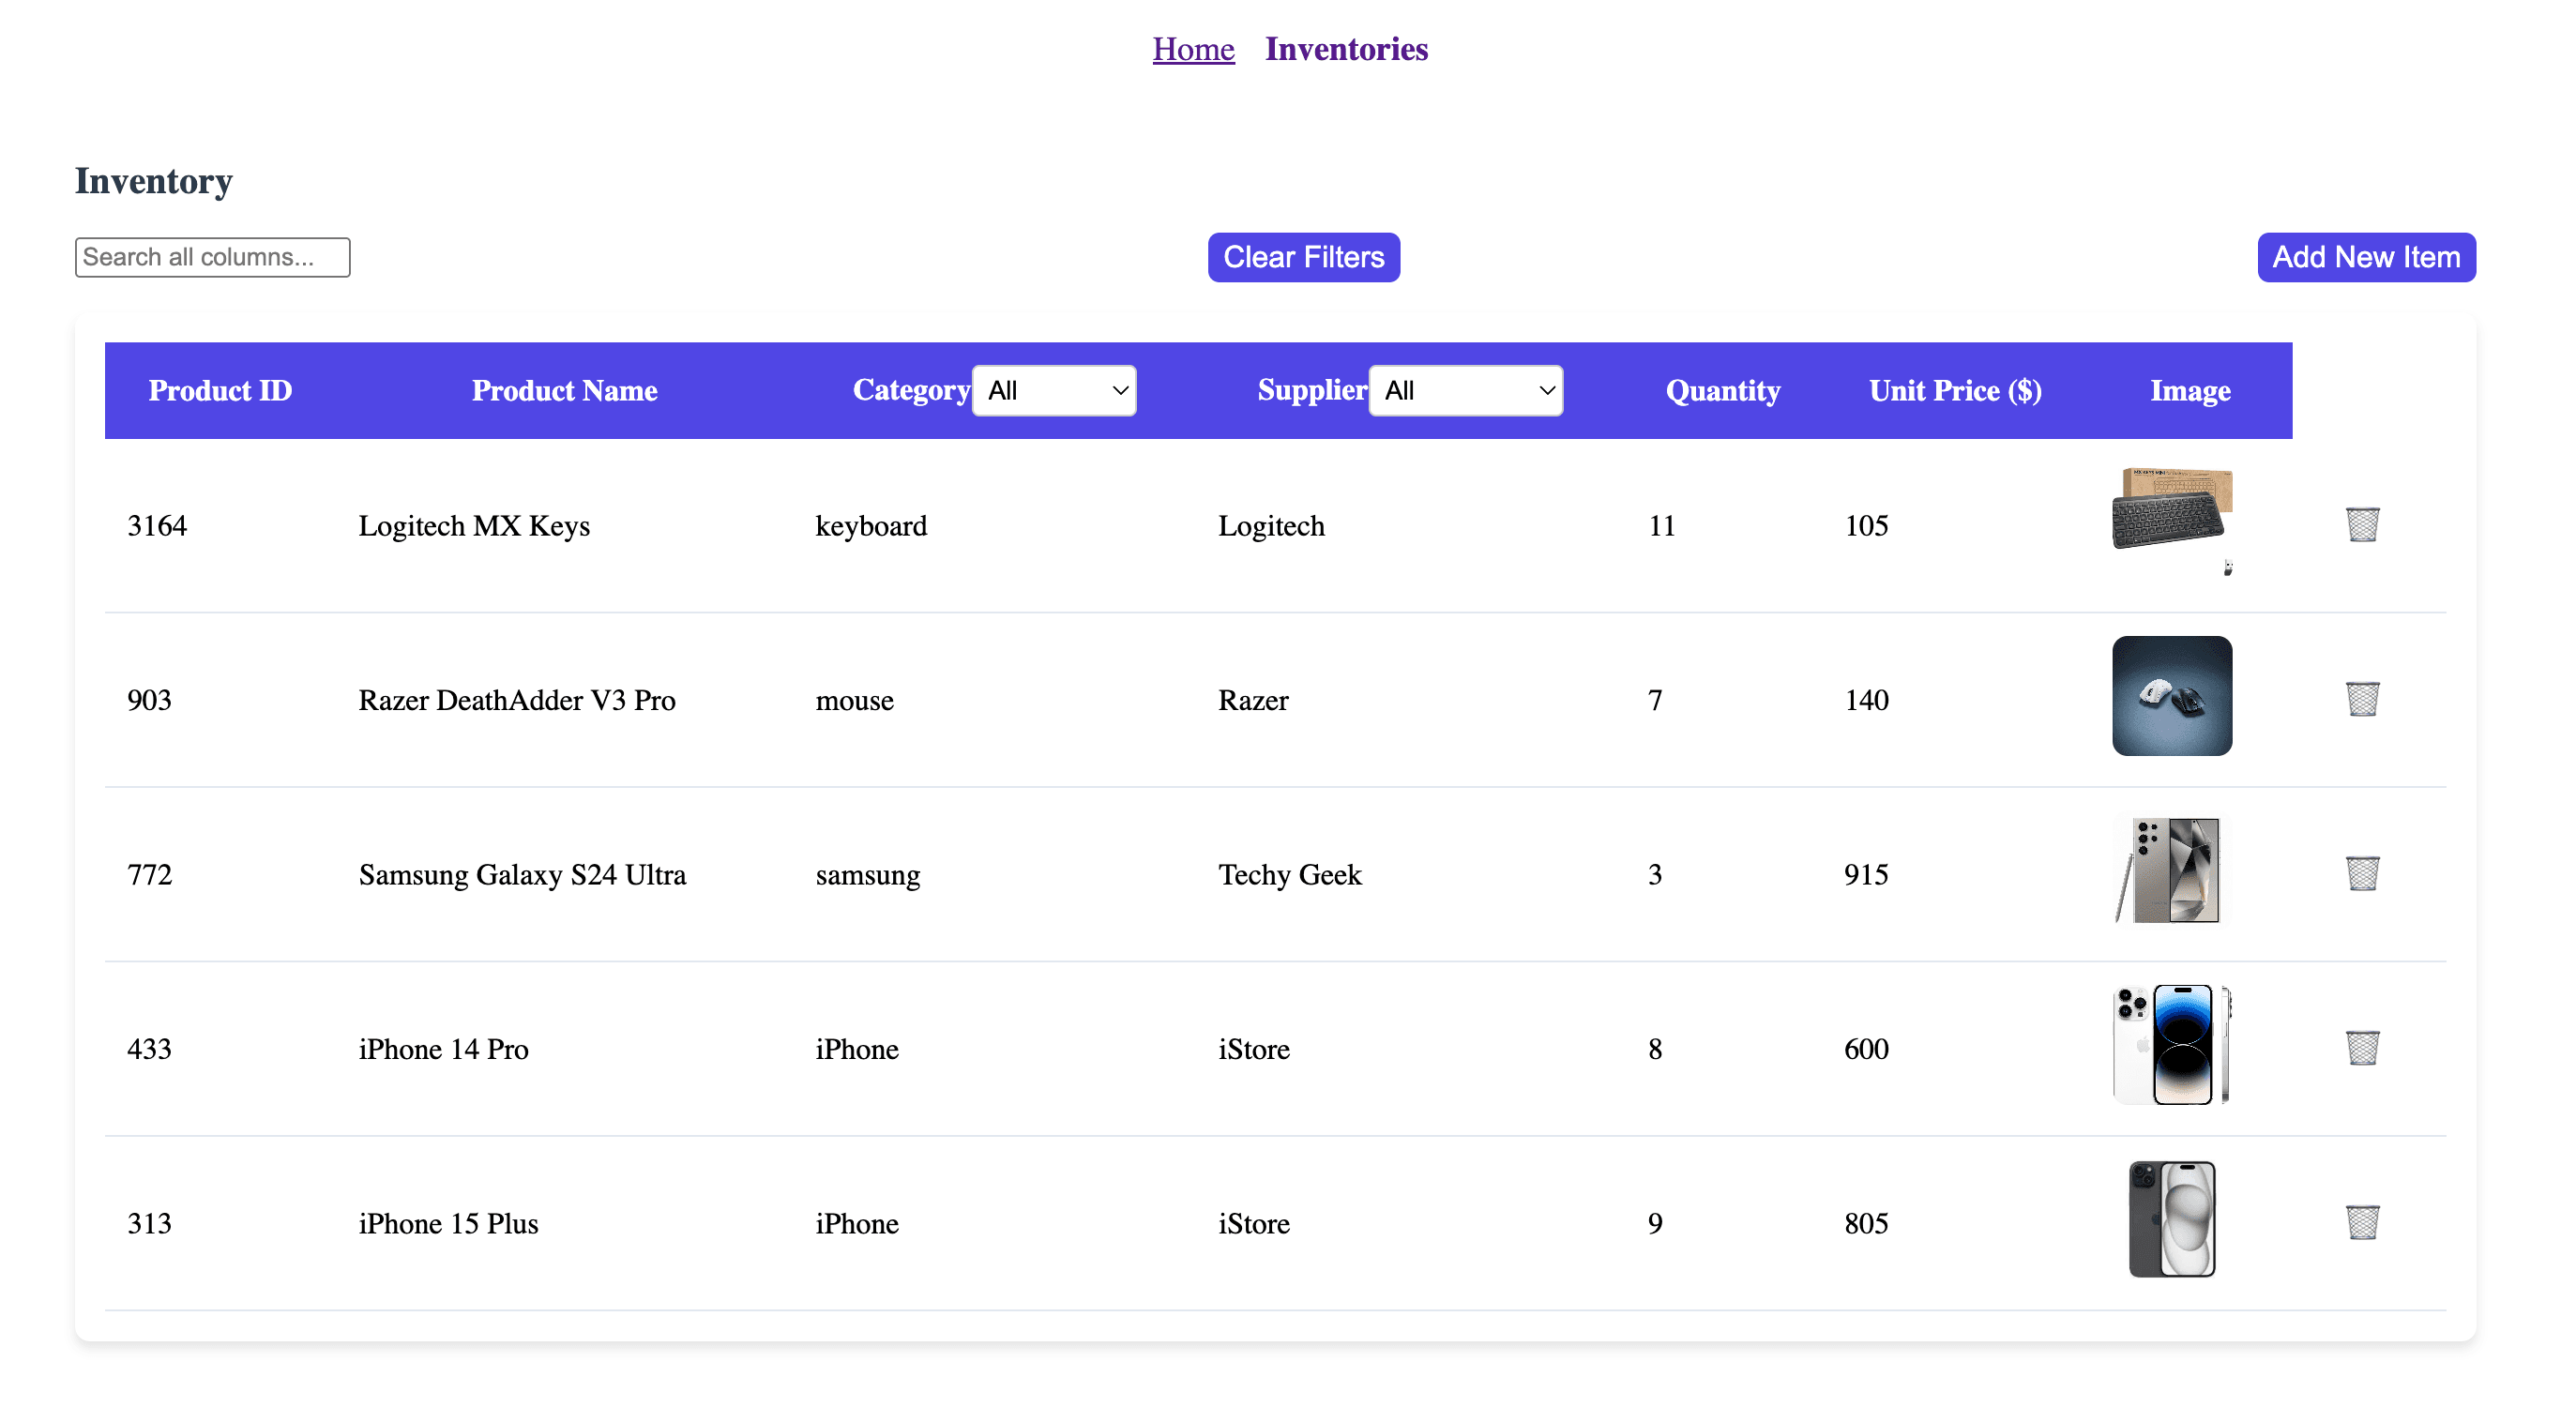Select the product name iPhone 14 Pro
The width and height of the screenshot is (2576, 1407).
click(443, 1049)
